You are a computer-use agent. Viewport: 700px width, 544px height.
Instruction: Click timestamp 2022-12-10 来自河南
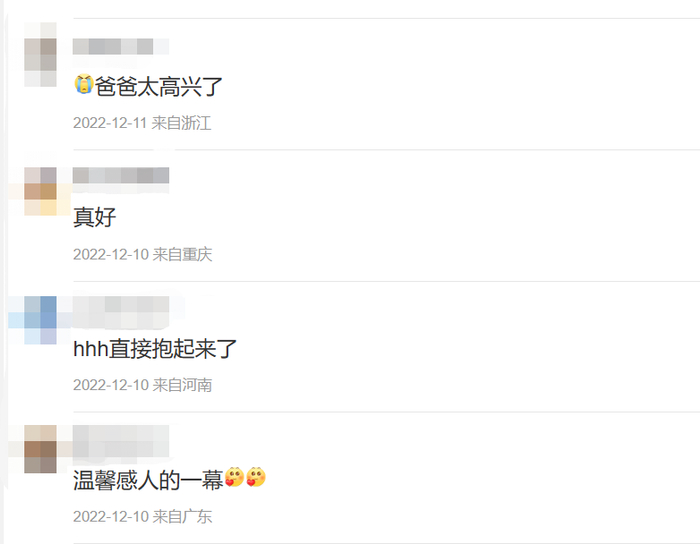coord(142,385)
